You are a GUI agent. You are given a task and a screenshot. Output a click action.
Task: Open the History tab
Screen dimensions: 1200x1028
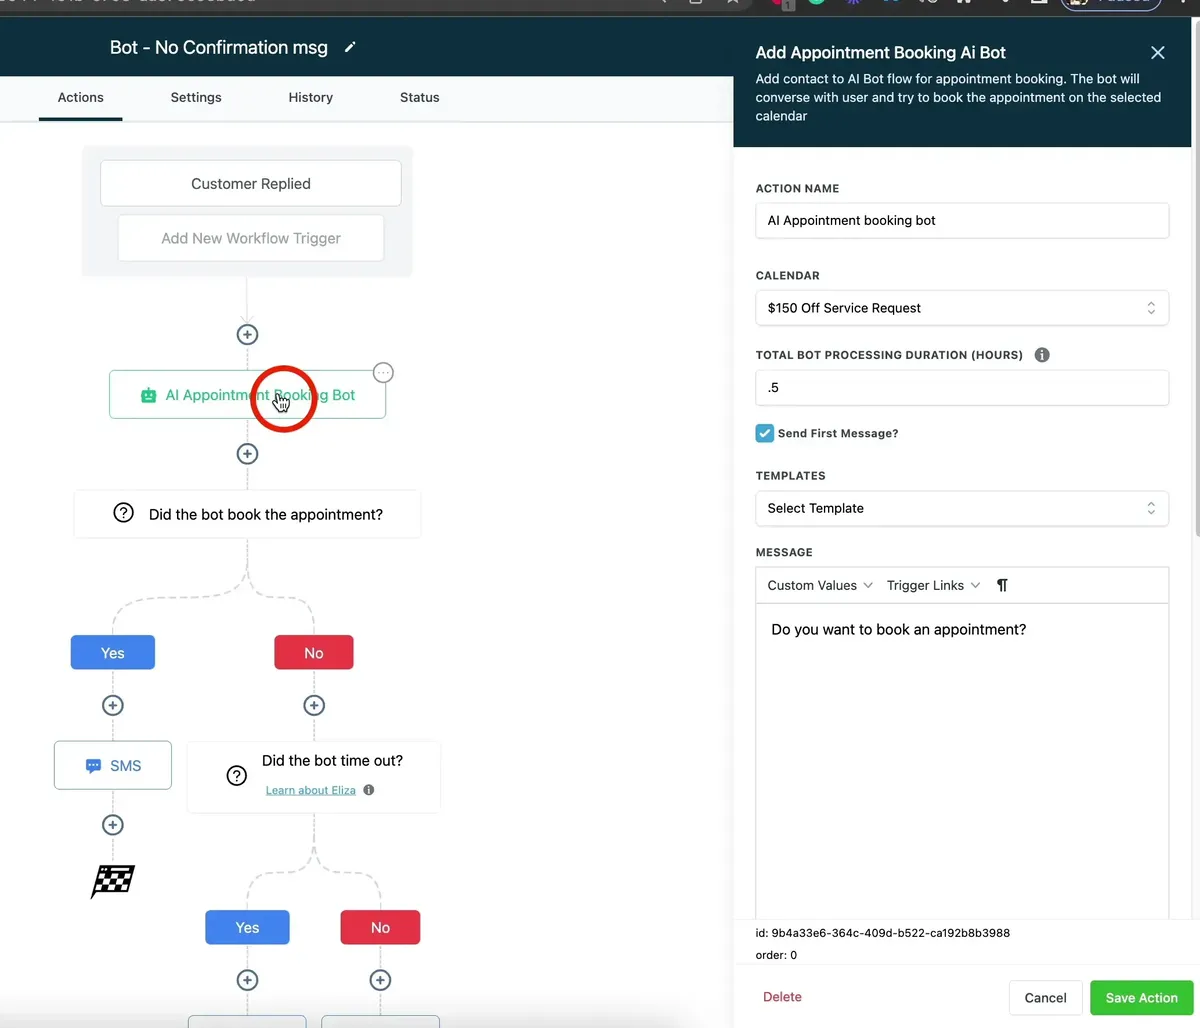pos(311,97)
